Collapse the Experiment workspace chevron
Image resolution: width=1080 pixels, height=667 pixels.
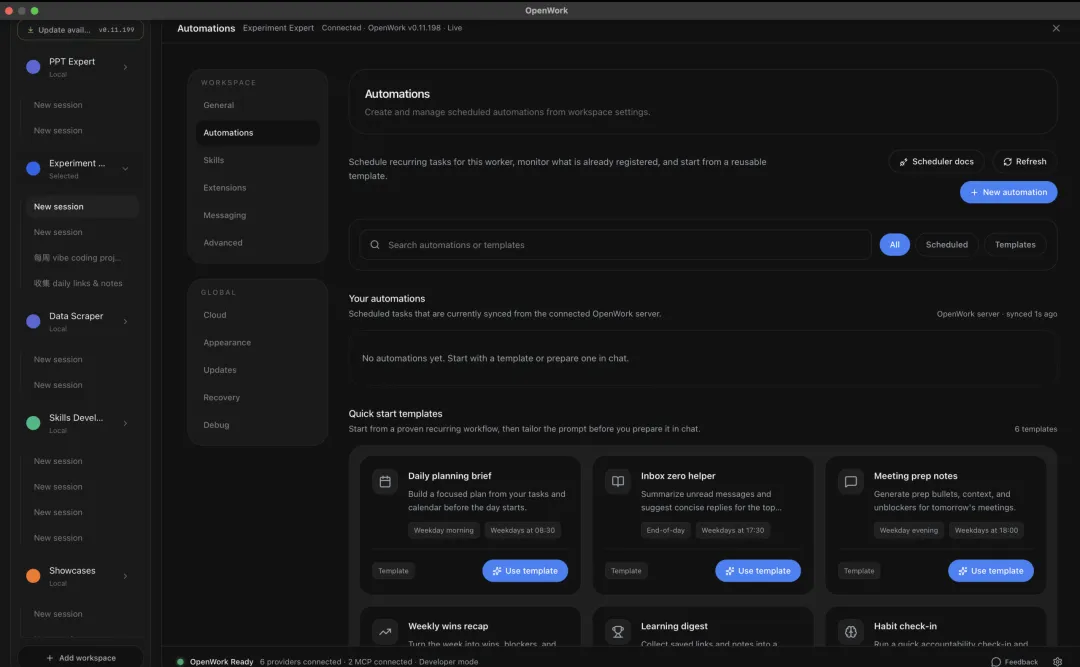(x=125, y=168)
